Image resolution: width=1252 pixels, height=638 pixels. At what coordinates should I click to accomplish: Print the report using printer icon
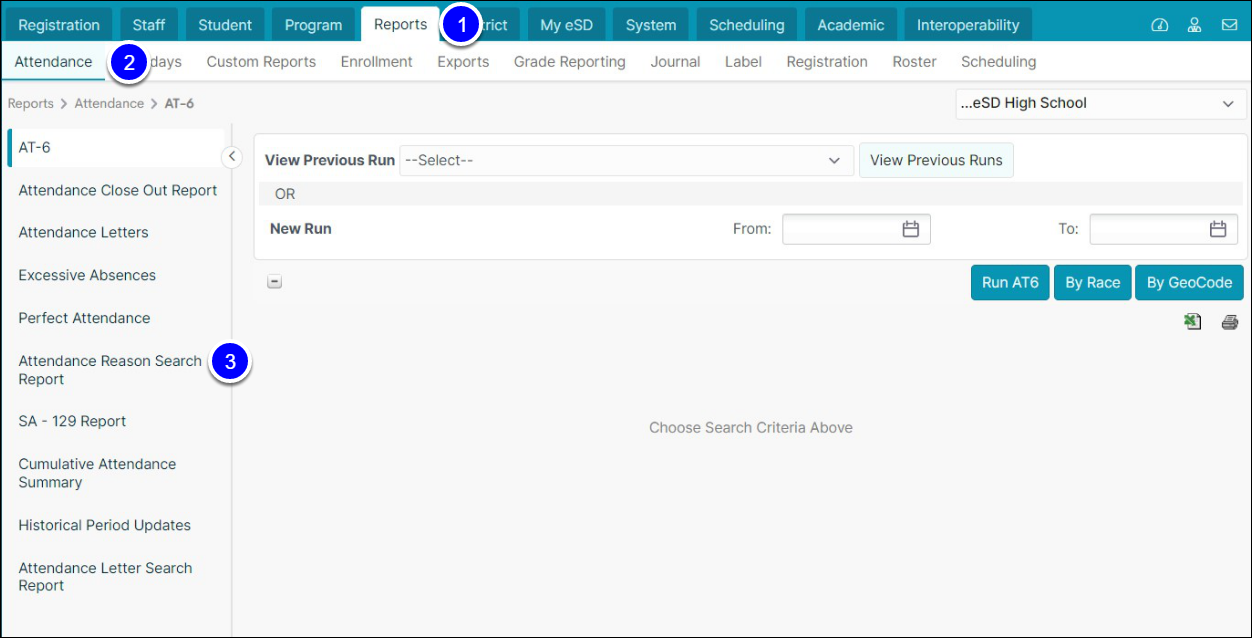pos(1230,322)
